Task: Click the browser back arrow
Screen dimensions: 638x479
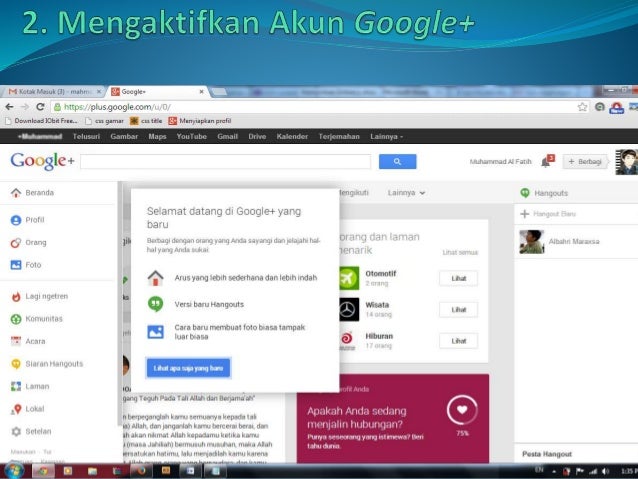Action: point(9,107)
